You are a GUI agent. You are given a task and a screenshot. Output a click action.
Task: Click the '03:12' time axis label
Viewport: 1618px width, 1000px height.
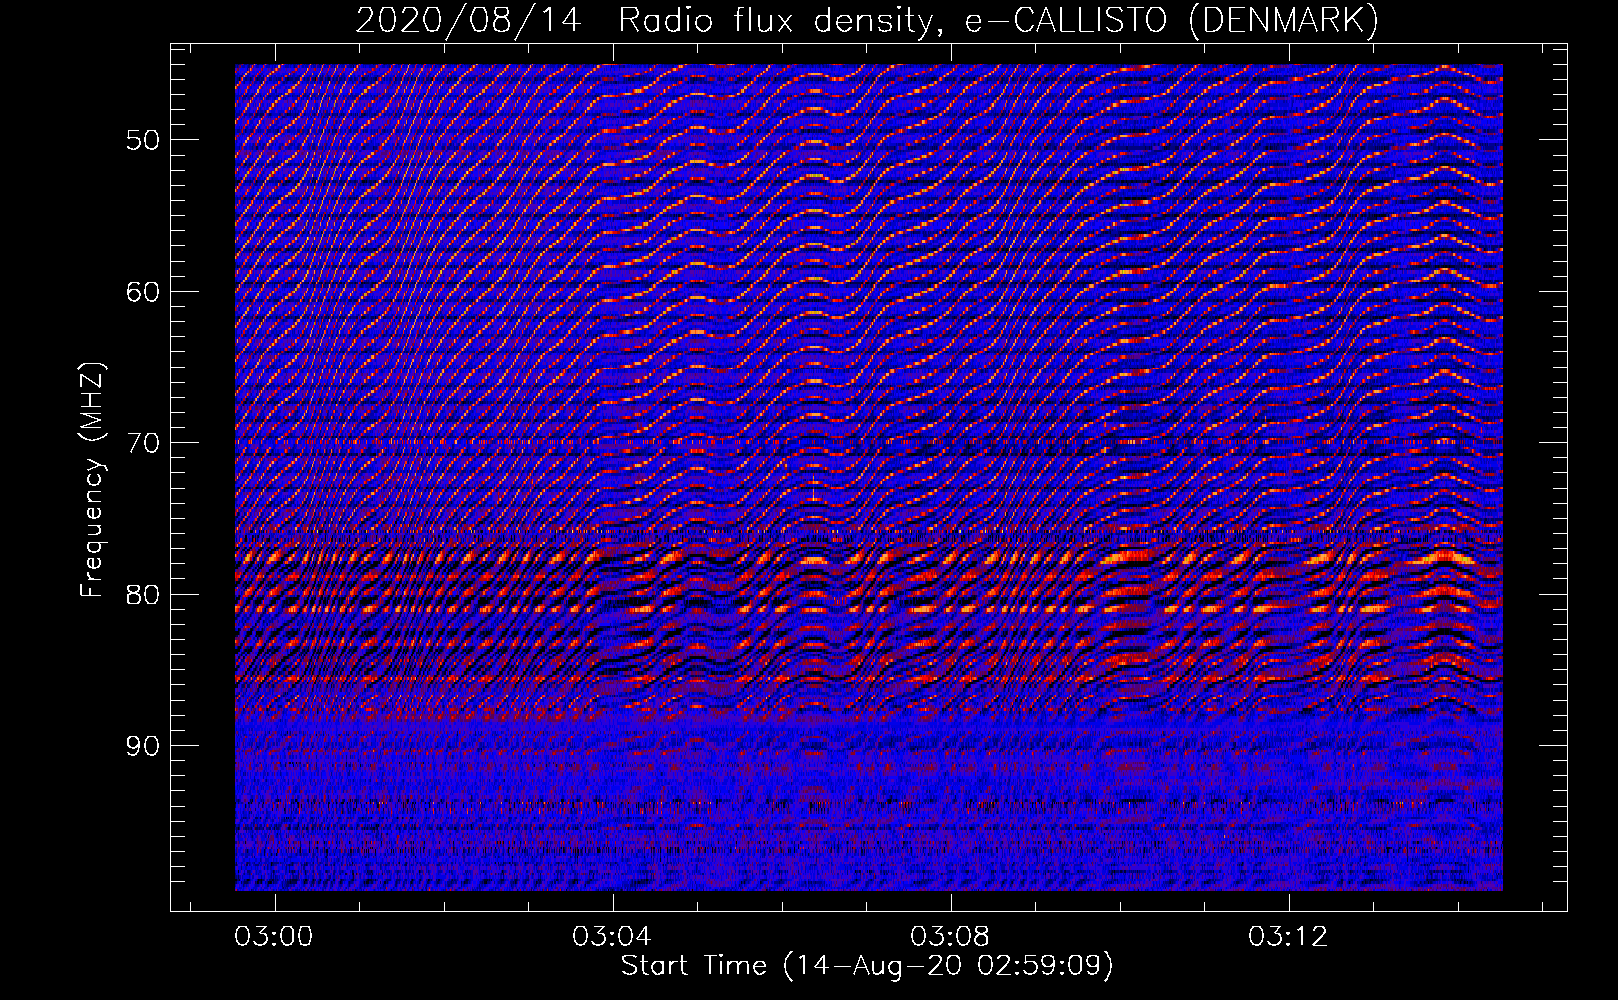click(x=1288, y=936)
